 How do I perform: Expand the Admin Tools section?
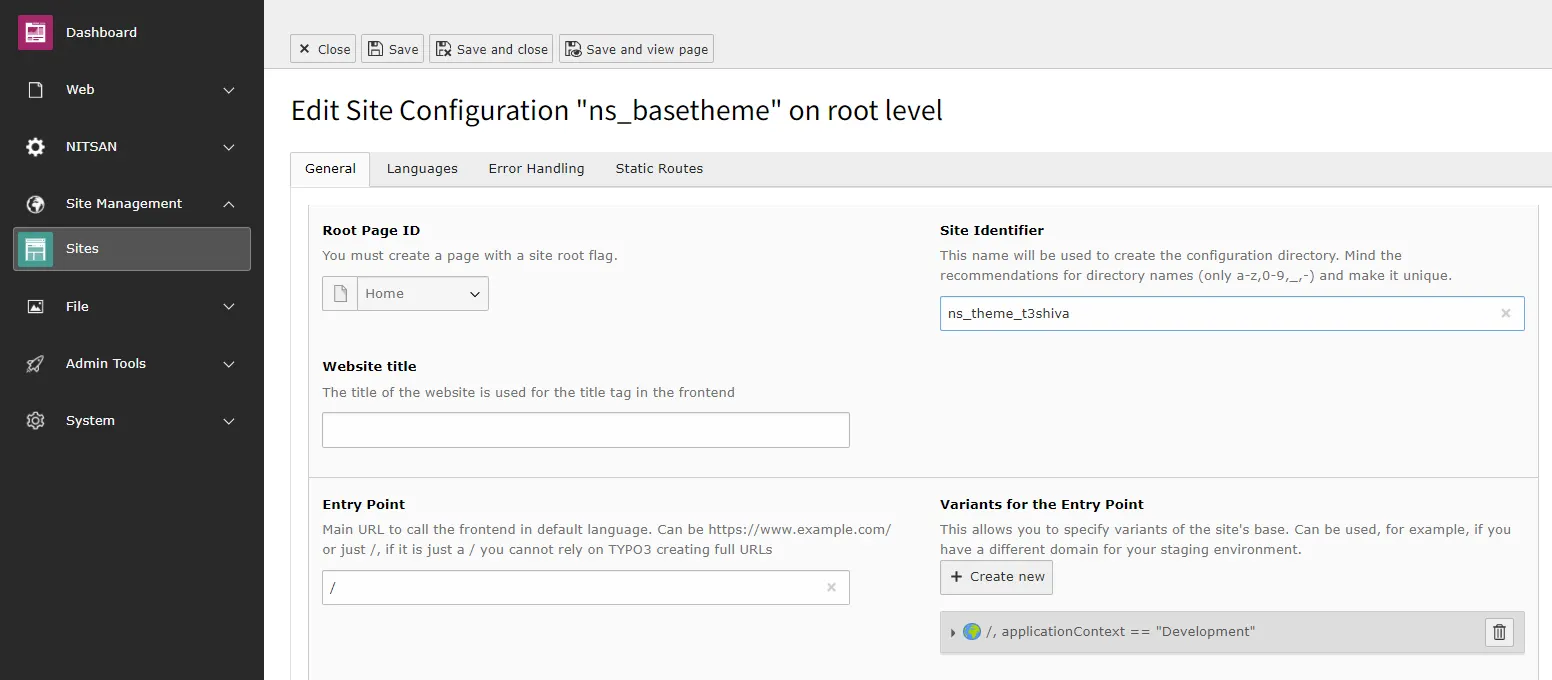pyautogui.click(x=229, y=364)
